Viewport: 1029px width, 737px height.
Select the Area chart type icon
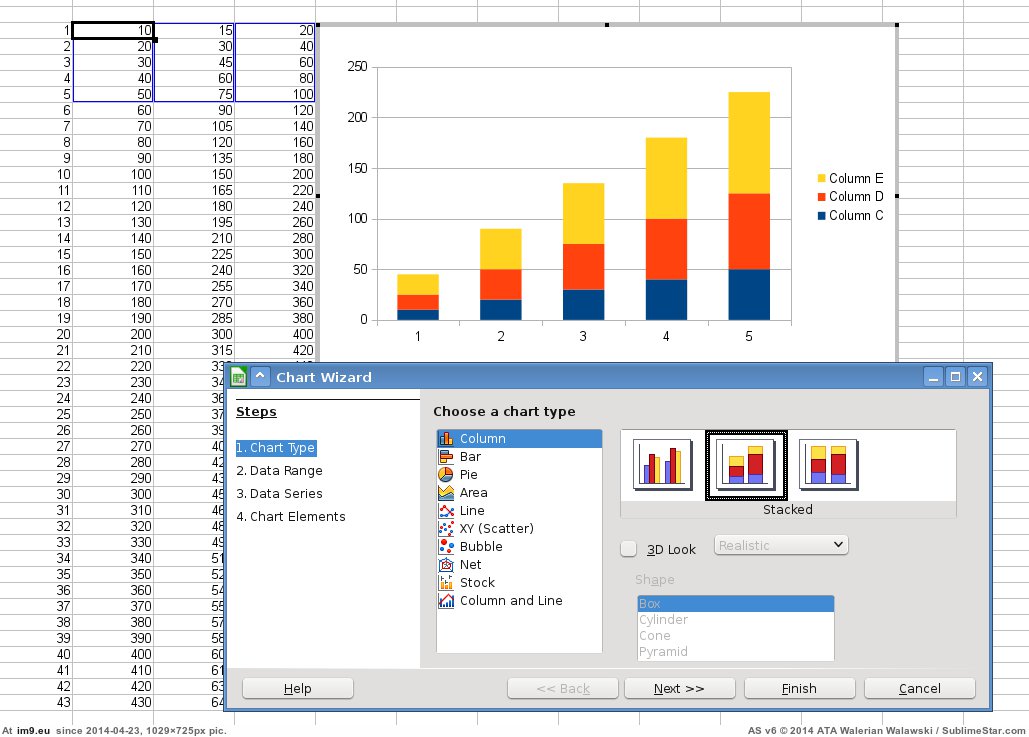click(446, 493)
